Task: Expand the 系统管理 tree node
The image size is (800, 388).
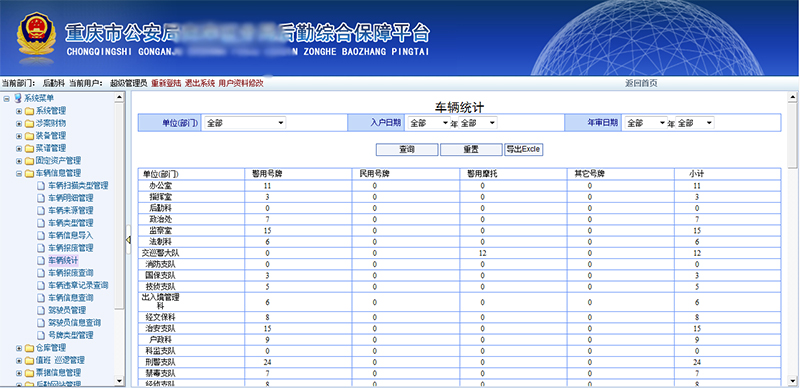Action: tap(19, 111)
